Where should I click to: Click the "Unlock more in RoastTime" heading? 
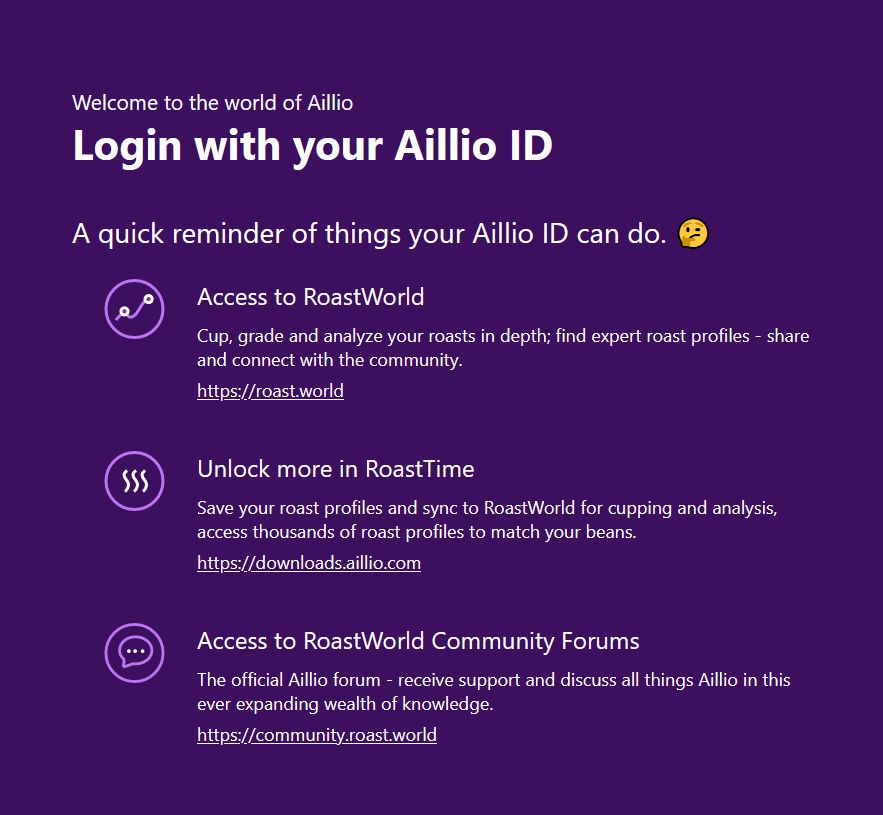tap(335, 469)
